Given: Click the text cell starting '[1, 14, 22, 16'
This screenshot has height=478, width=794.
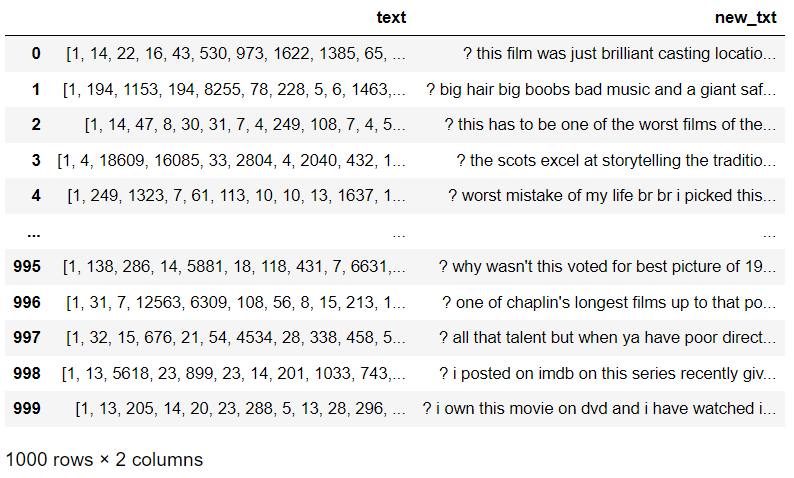Looking at the screenshot, I should (236, 54).
